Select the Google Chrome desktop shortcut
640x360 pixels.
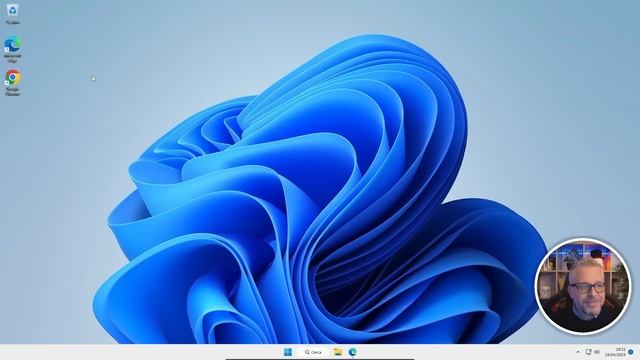13,83
